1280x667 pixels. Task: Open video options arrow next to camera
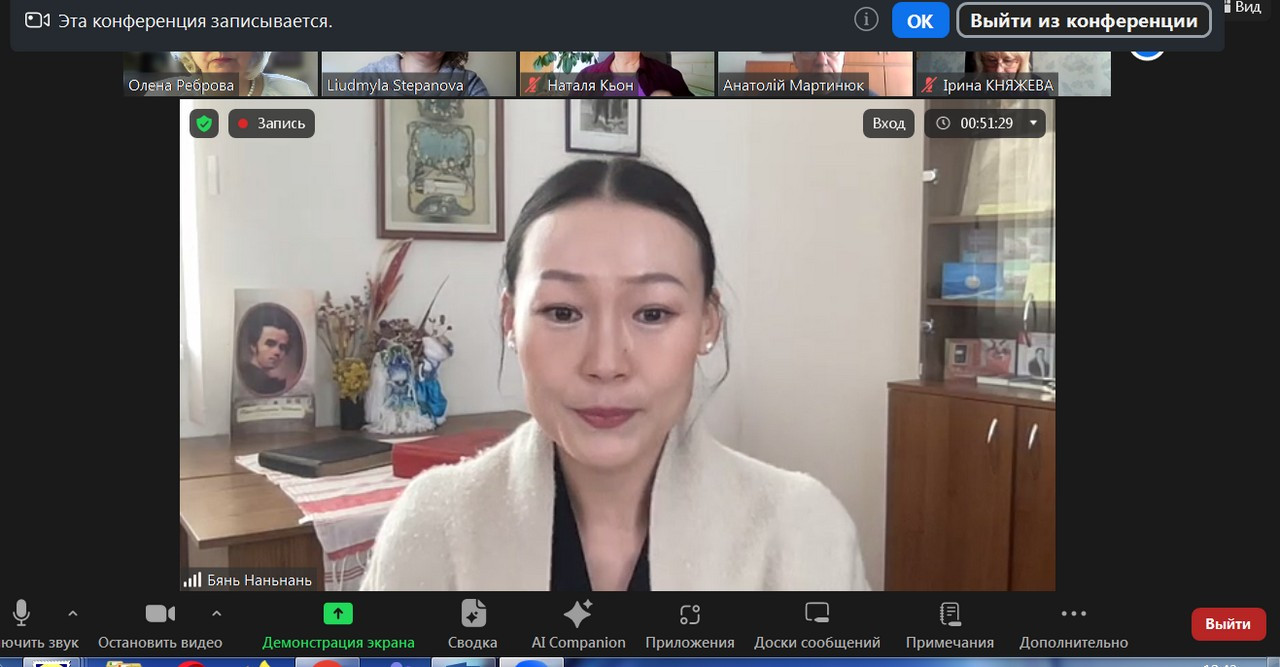tap(217, 613)
